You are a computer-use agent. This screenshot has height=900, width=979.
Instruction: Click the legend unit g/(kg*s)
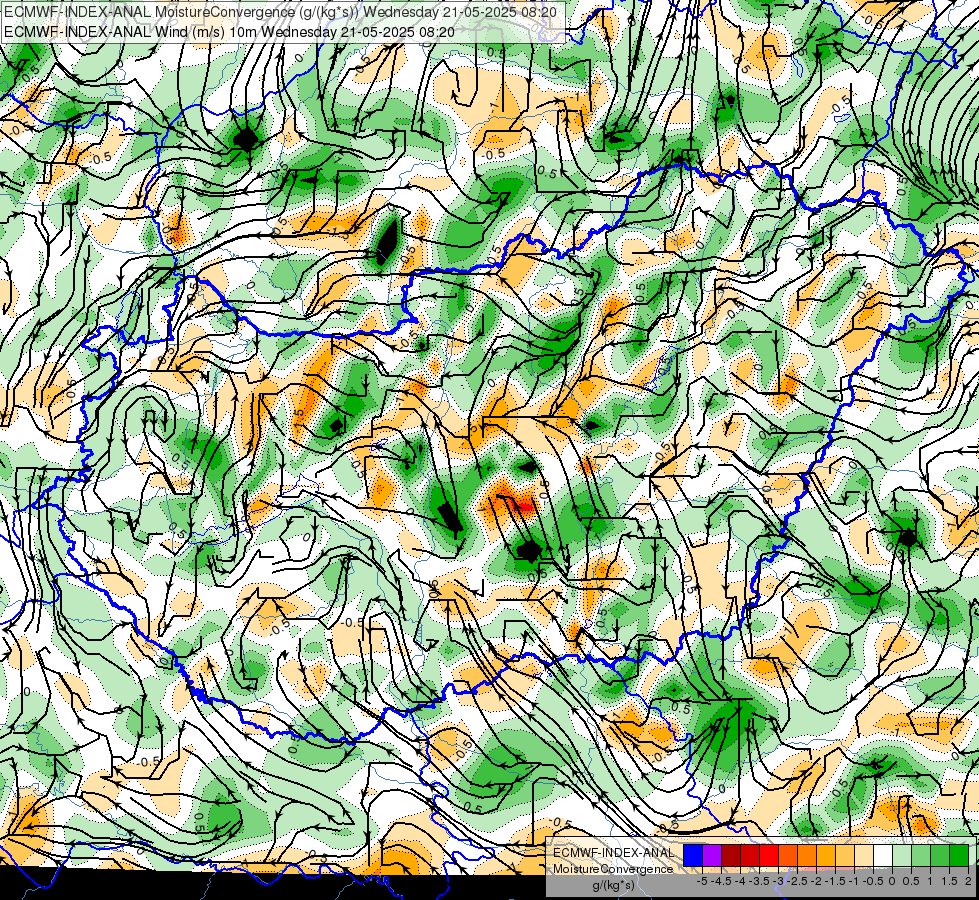coord(613,885)
